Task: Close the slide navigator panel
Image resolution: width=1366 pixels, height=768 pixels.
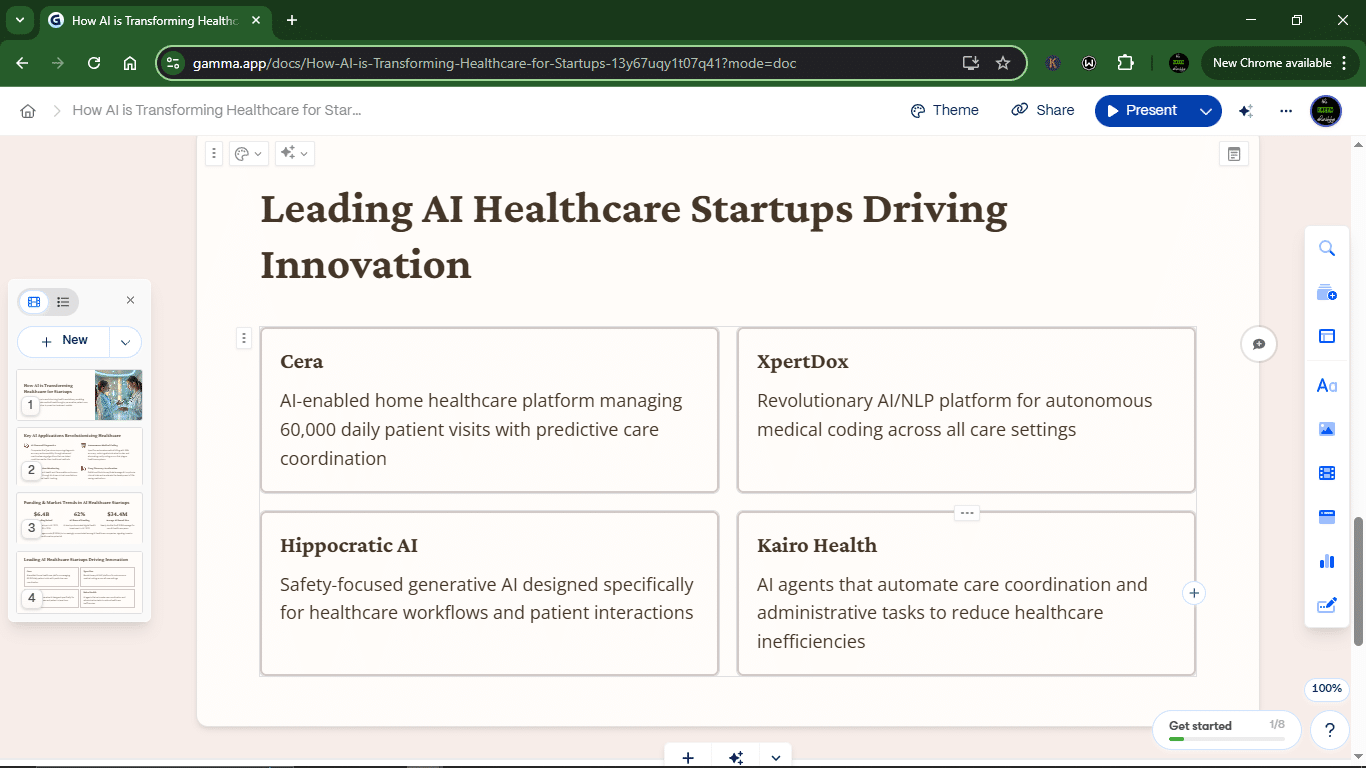Action: coord(130,300)
